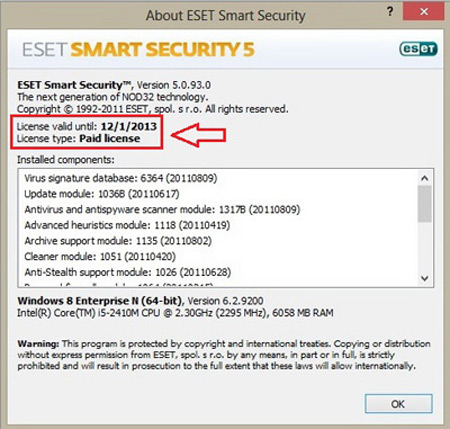The image size is (450, 429).
Task: Select the Update module entry
Action: tap(102, 194)
